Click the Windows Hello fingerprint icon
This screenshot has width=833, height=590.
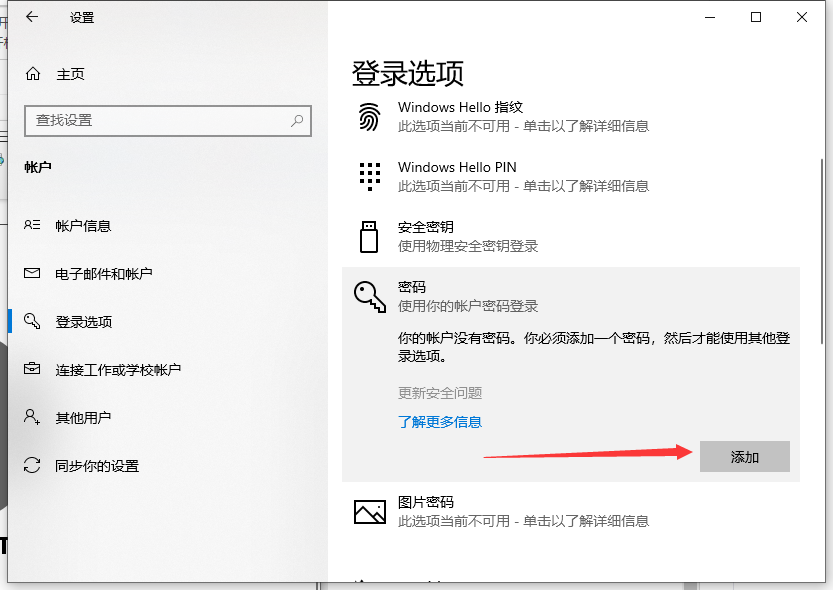click(370, 116)
